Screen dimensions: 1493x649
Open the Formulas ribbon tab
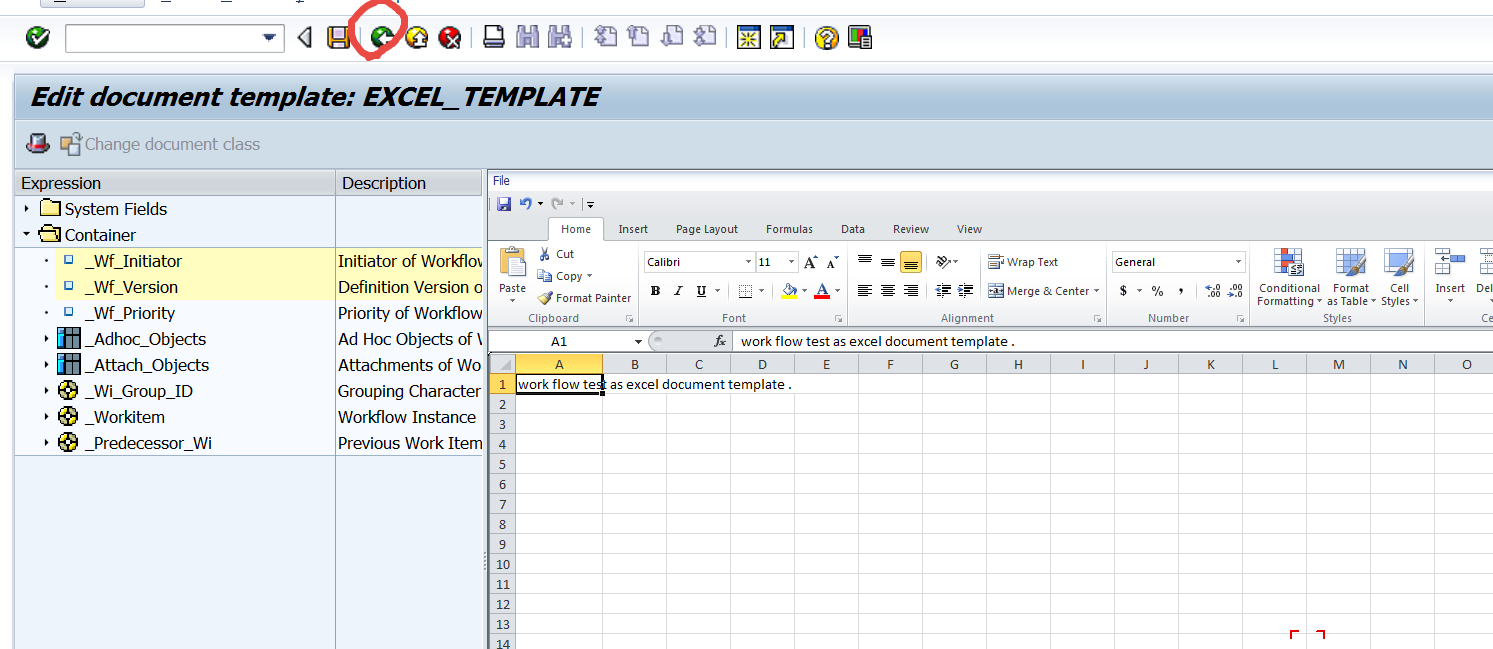click(x=789, y=229)
